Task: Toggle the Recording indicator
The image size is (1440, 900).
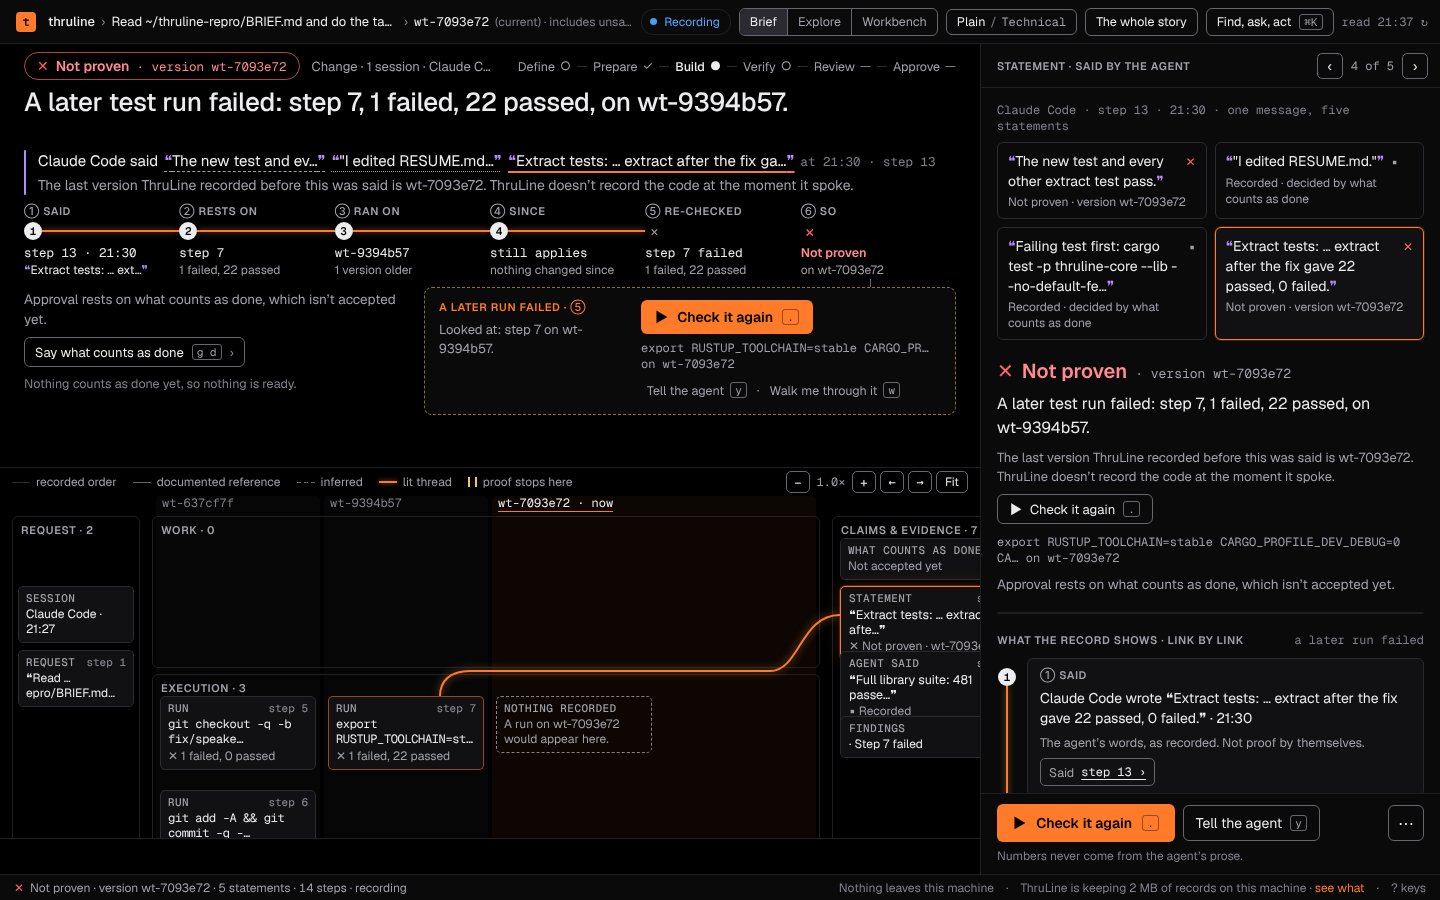Action: click(x=684, y=22)
